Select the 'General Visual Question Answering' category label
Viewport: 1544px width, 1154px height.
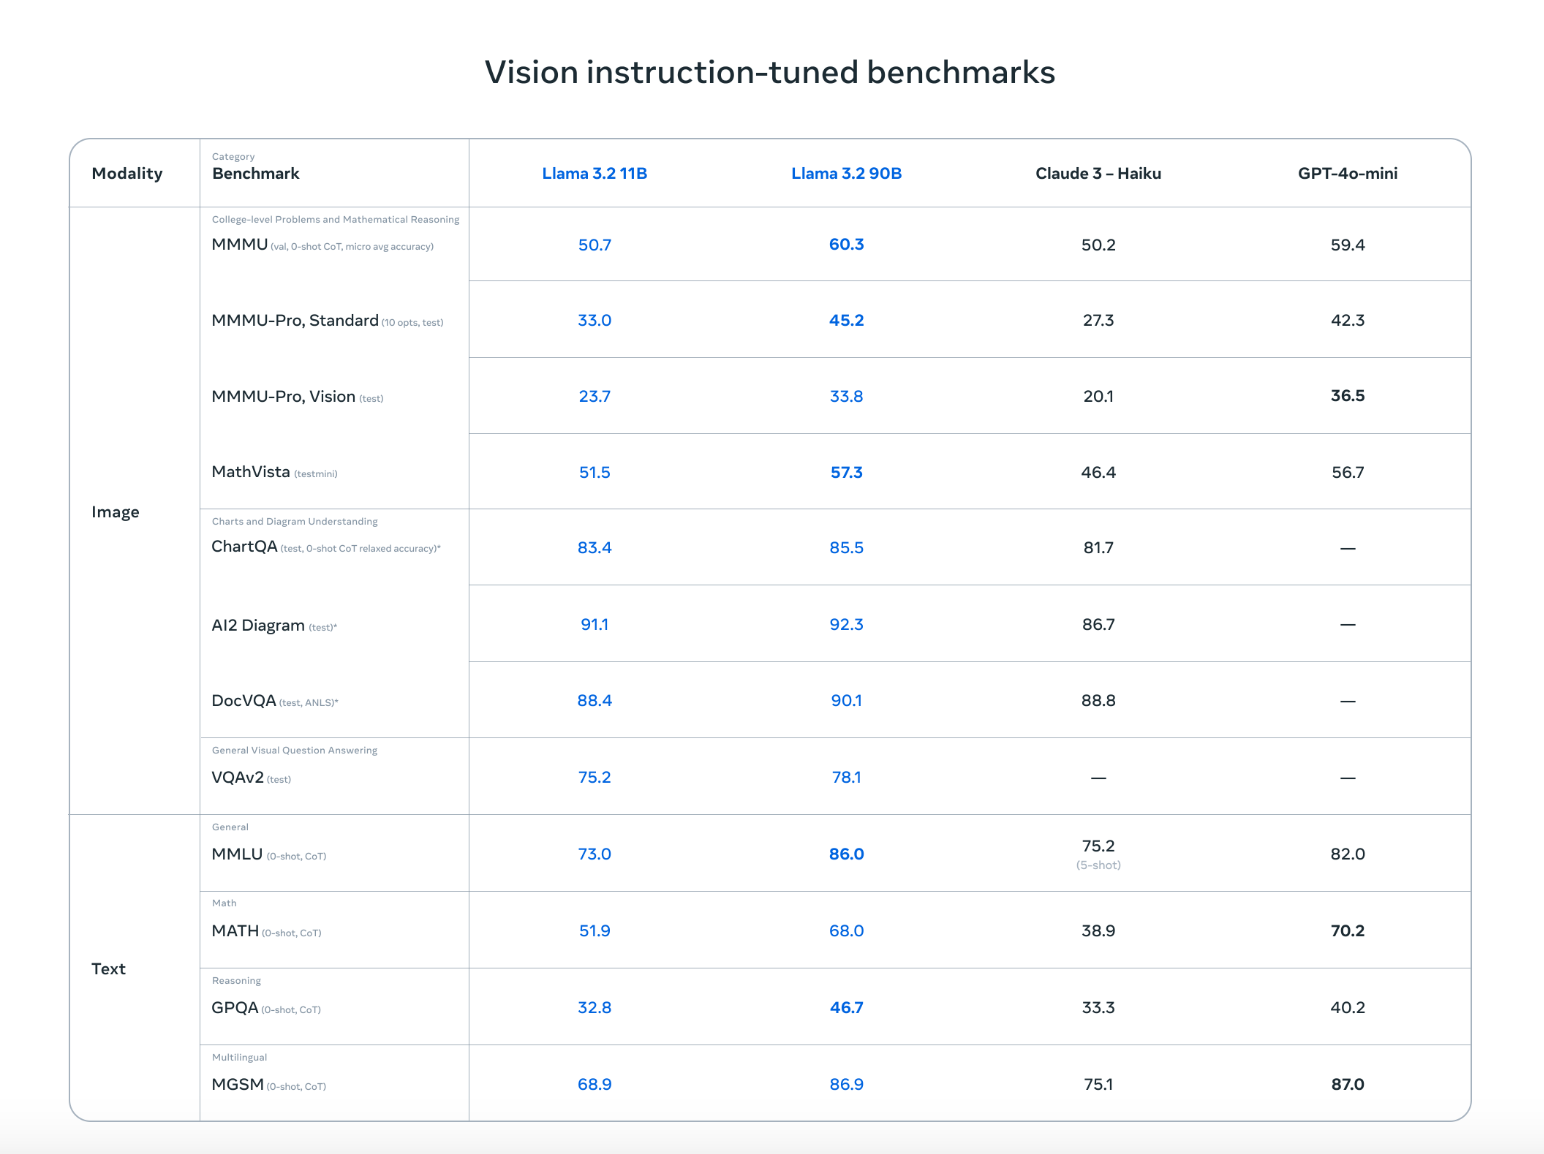tap(295, 750)
